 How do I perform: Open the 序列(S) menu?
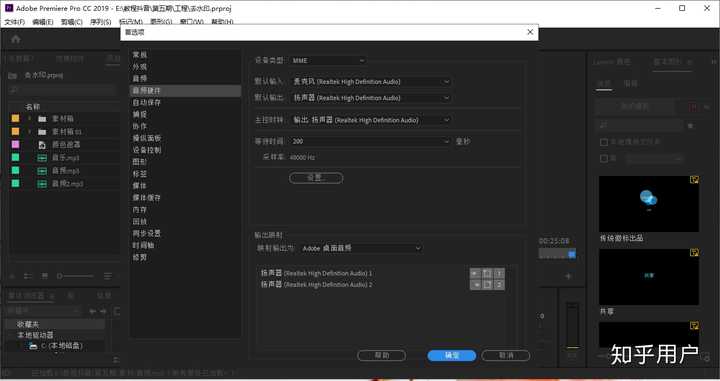pyautogui.click(x=101, y=22)
